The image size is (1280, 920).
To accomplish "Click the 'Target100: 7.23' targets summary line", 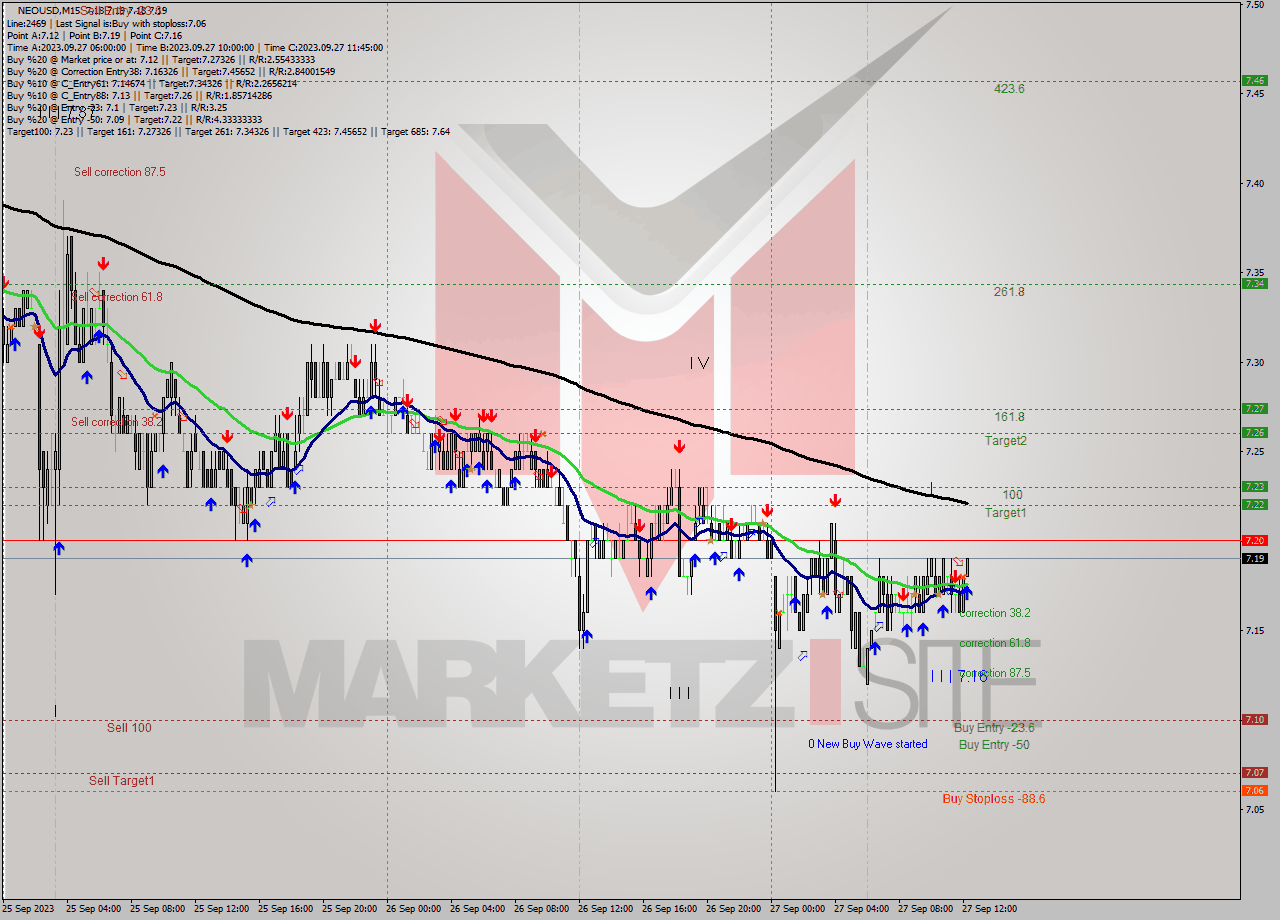I will [228, 132].
